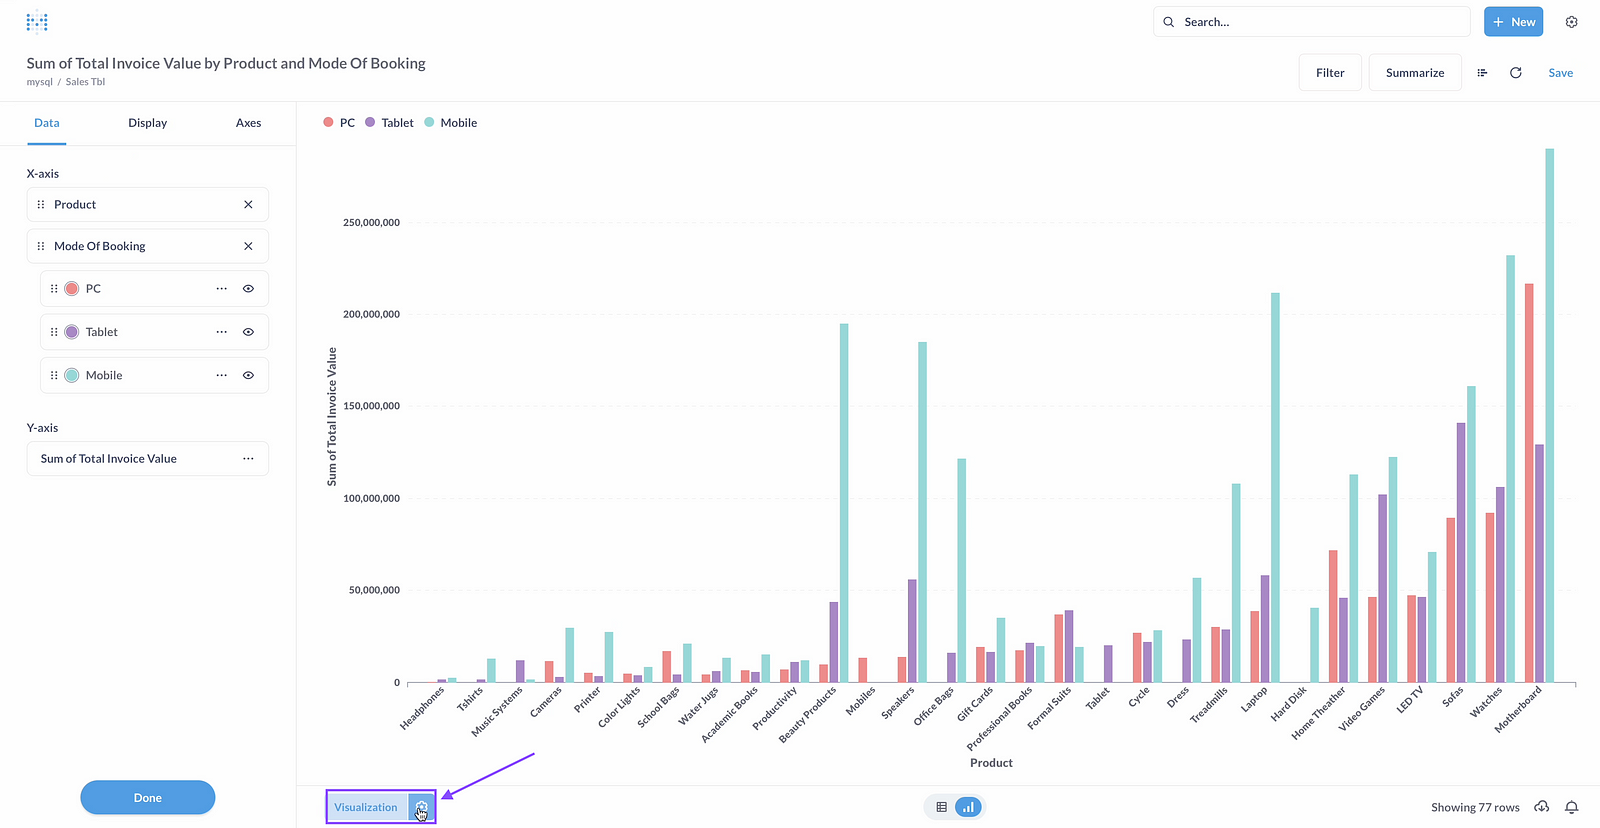
Task: Switch to the Axes tab
Action: tap(248, 123)
